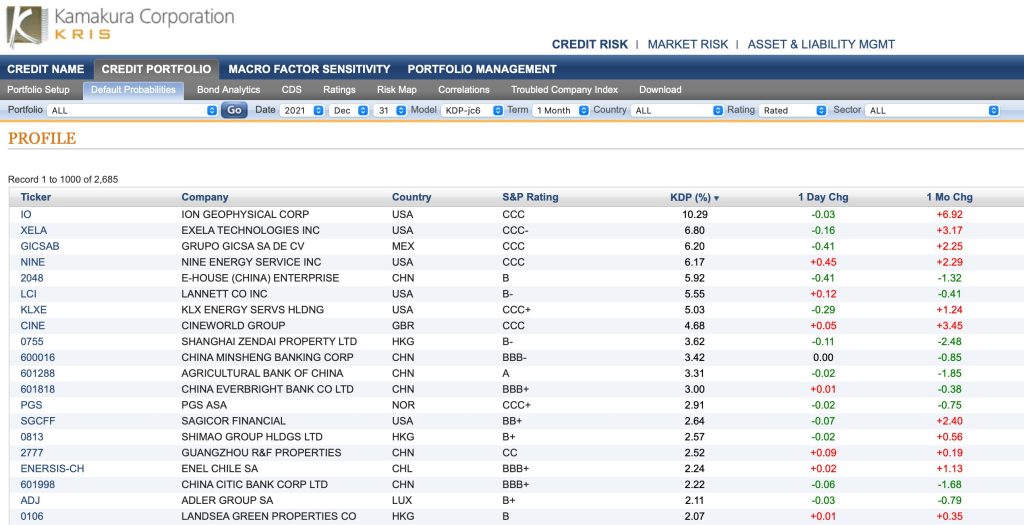The height and width of the screenshot is (525, 1024).
Task: Open ticker 600016 link
Action: [37, 357]
